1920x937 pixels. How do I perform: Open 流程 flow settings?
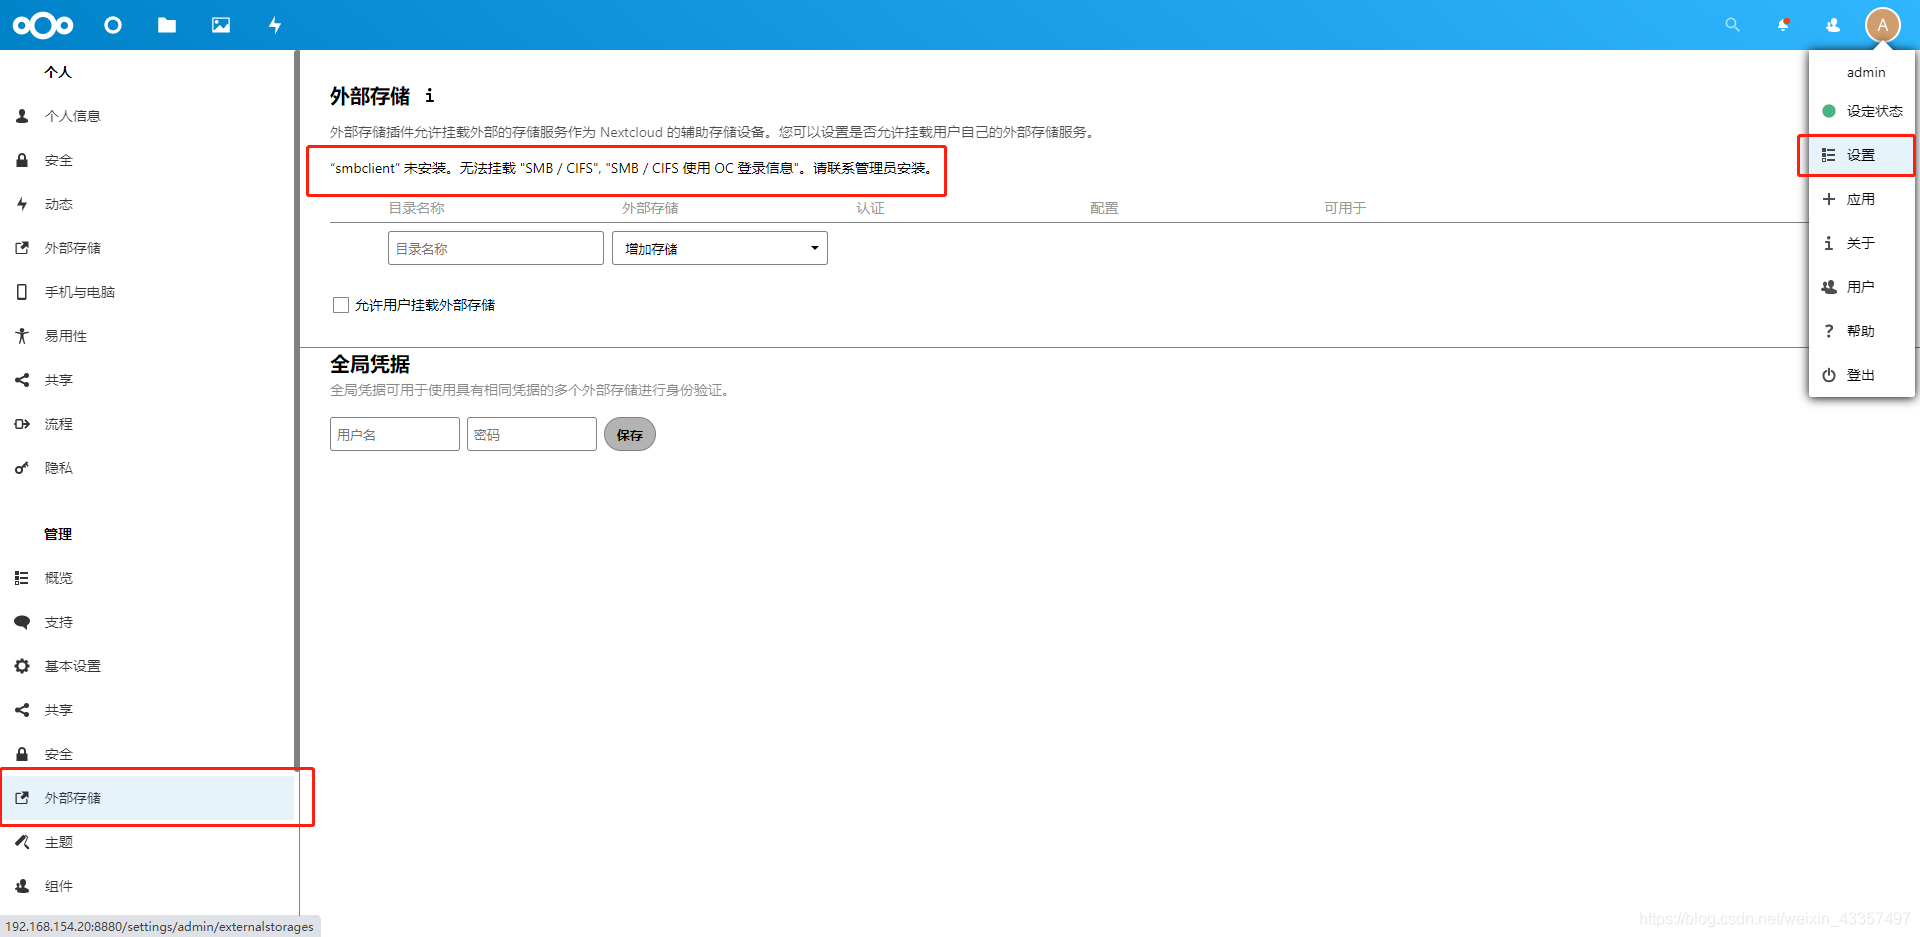click(147, 424)
